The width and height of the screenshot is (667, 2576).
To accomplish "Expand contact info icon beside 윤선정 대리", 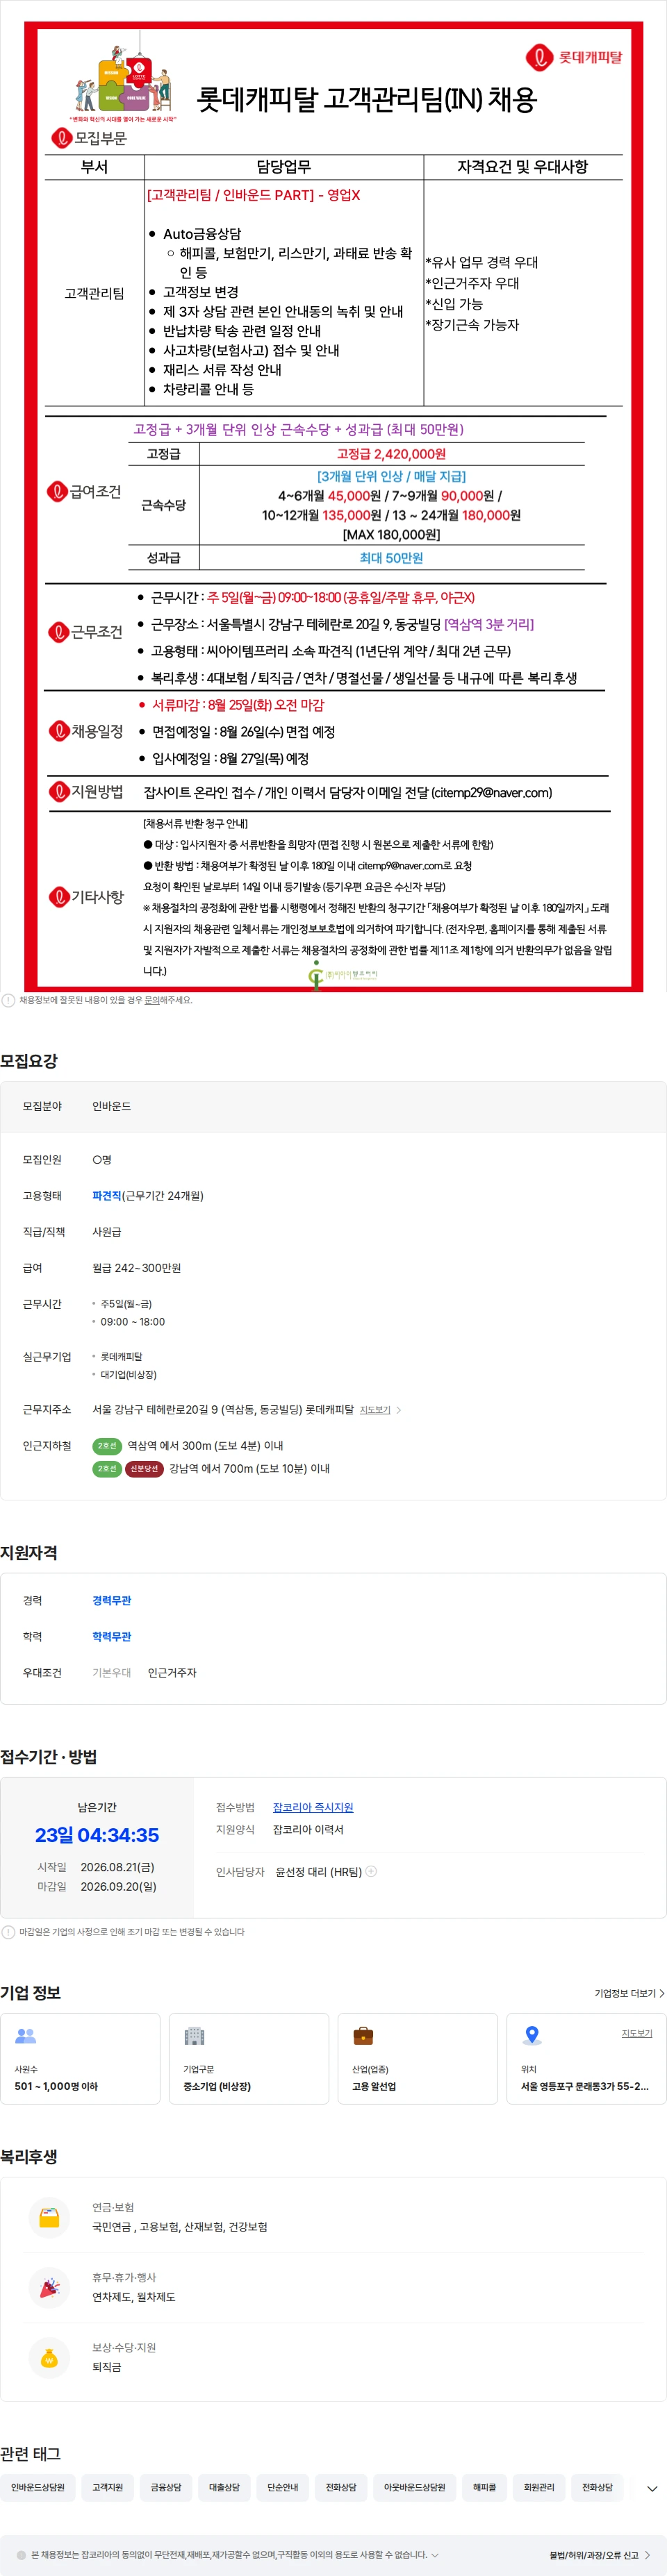I will click(x=371, y=1871).
